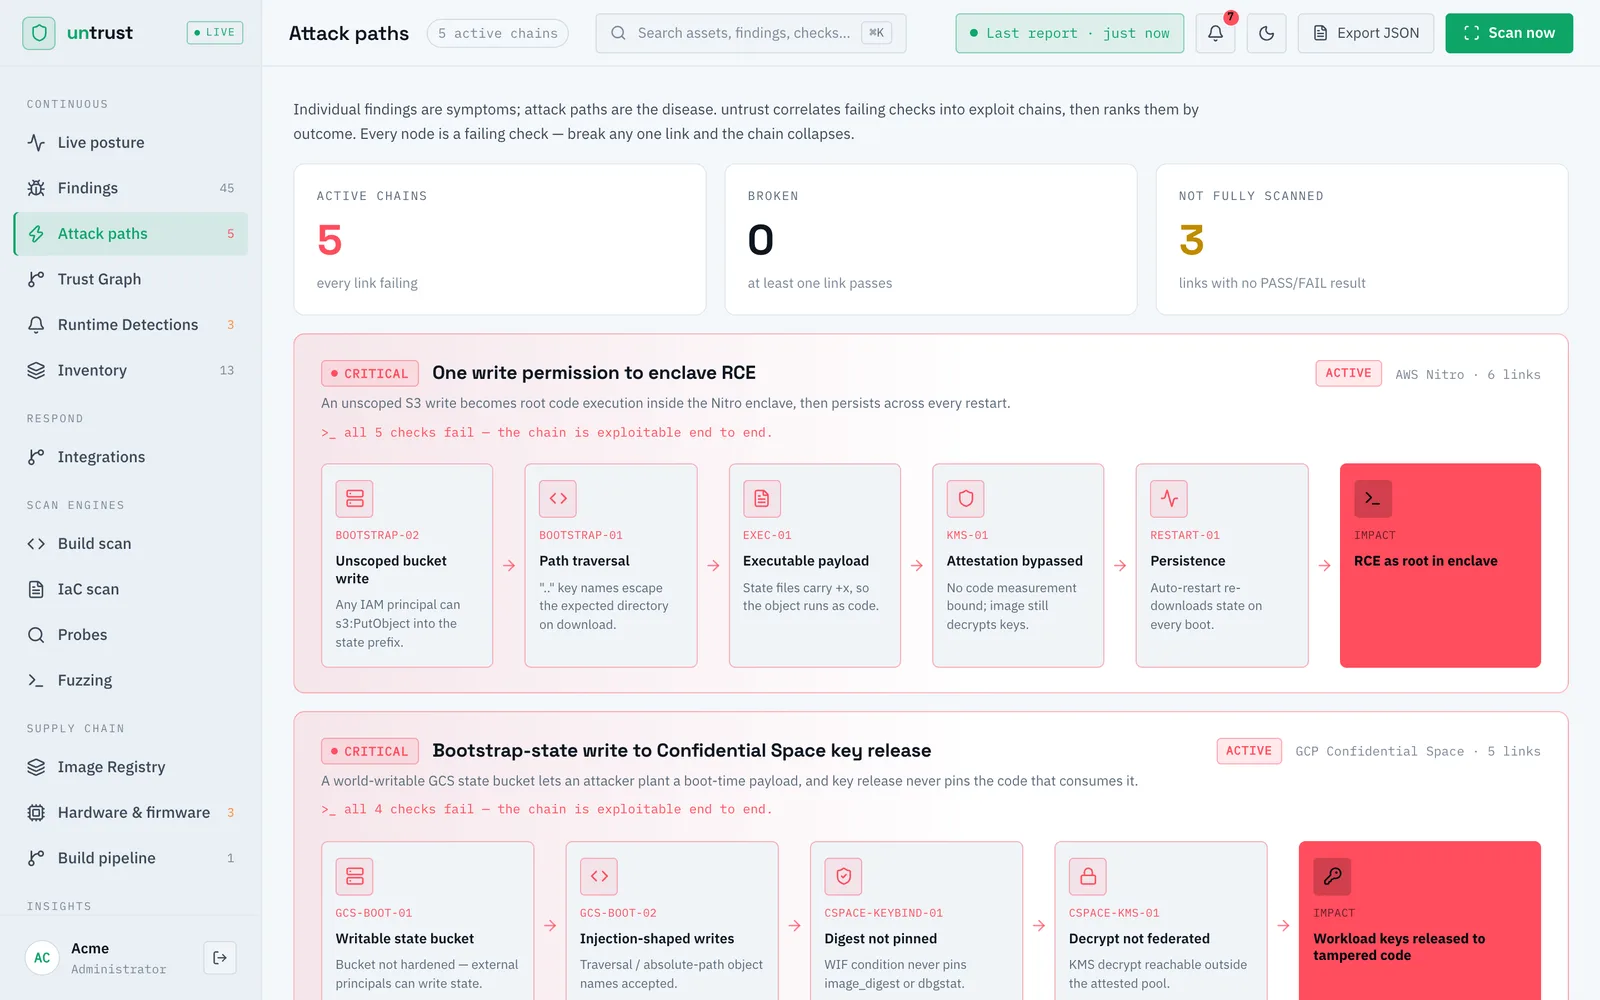Open IaC scan engine

131,589
